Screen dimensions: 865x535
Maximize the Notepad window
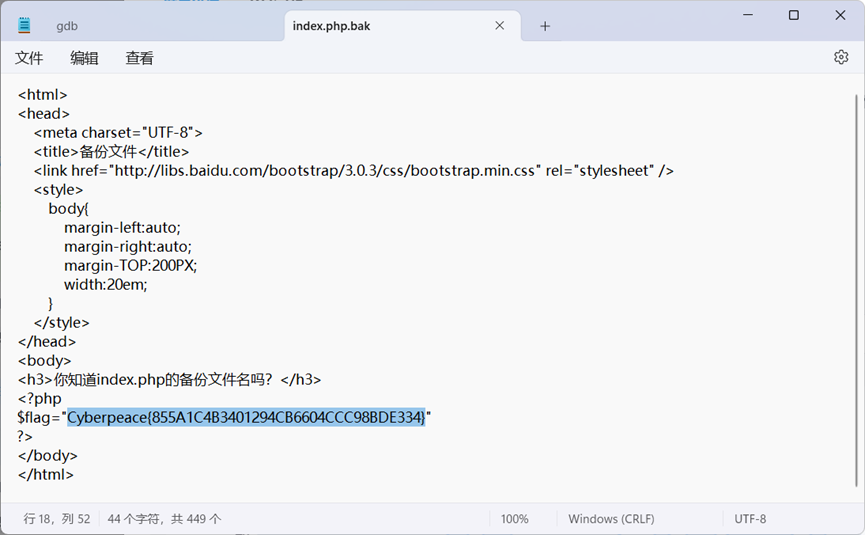(x=793, y=15)
